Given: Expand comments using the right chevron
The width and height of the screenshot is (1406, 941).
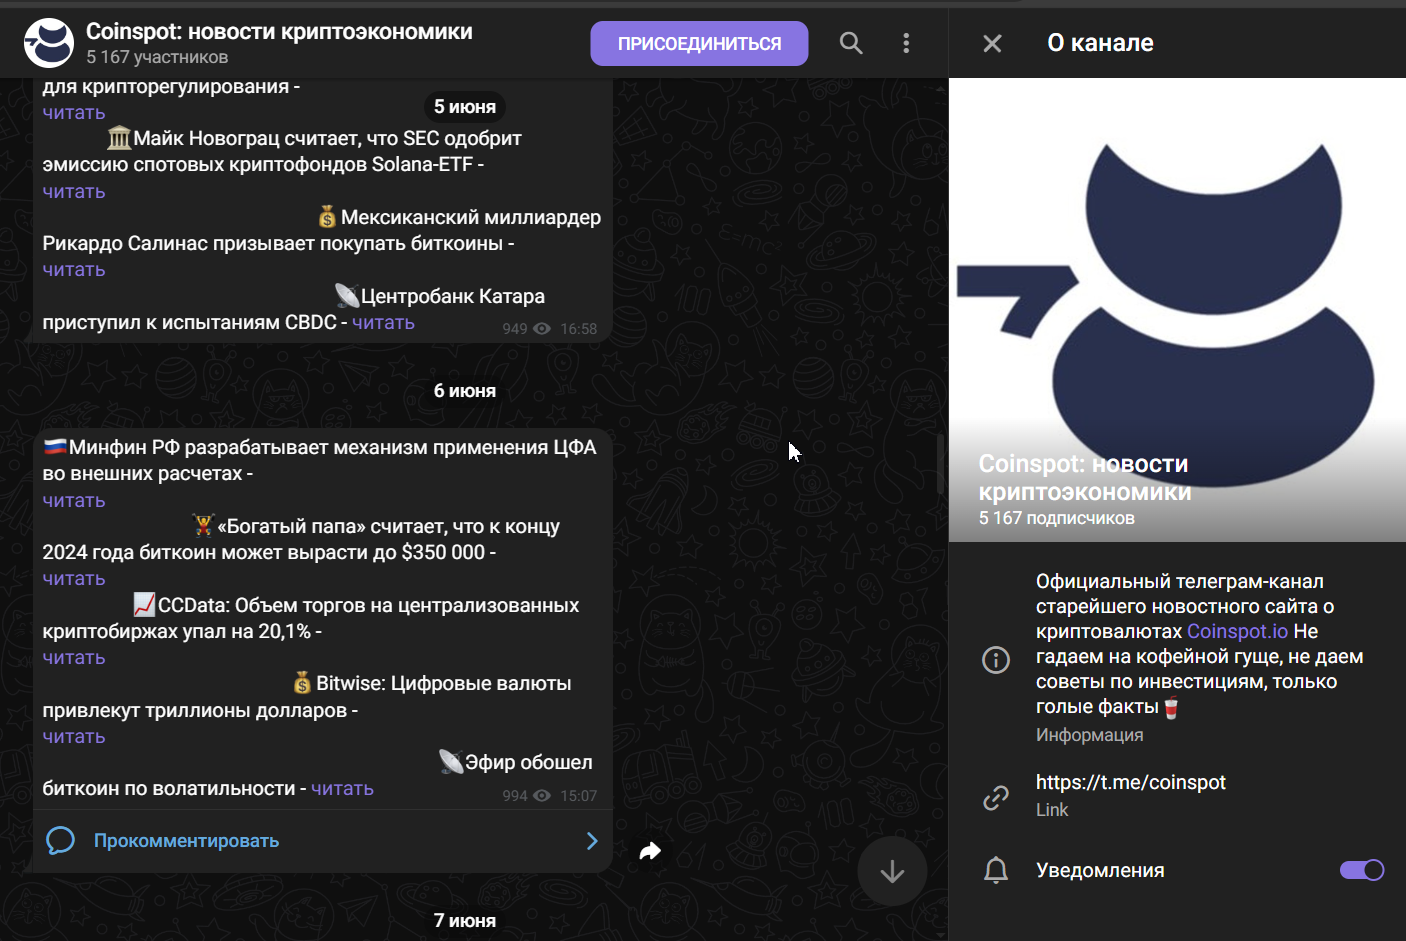Looking at the screenshot, I should click(592, 841).
